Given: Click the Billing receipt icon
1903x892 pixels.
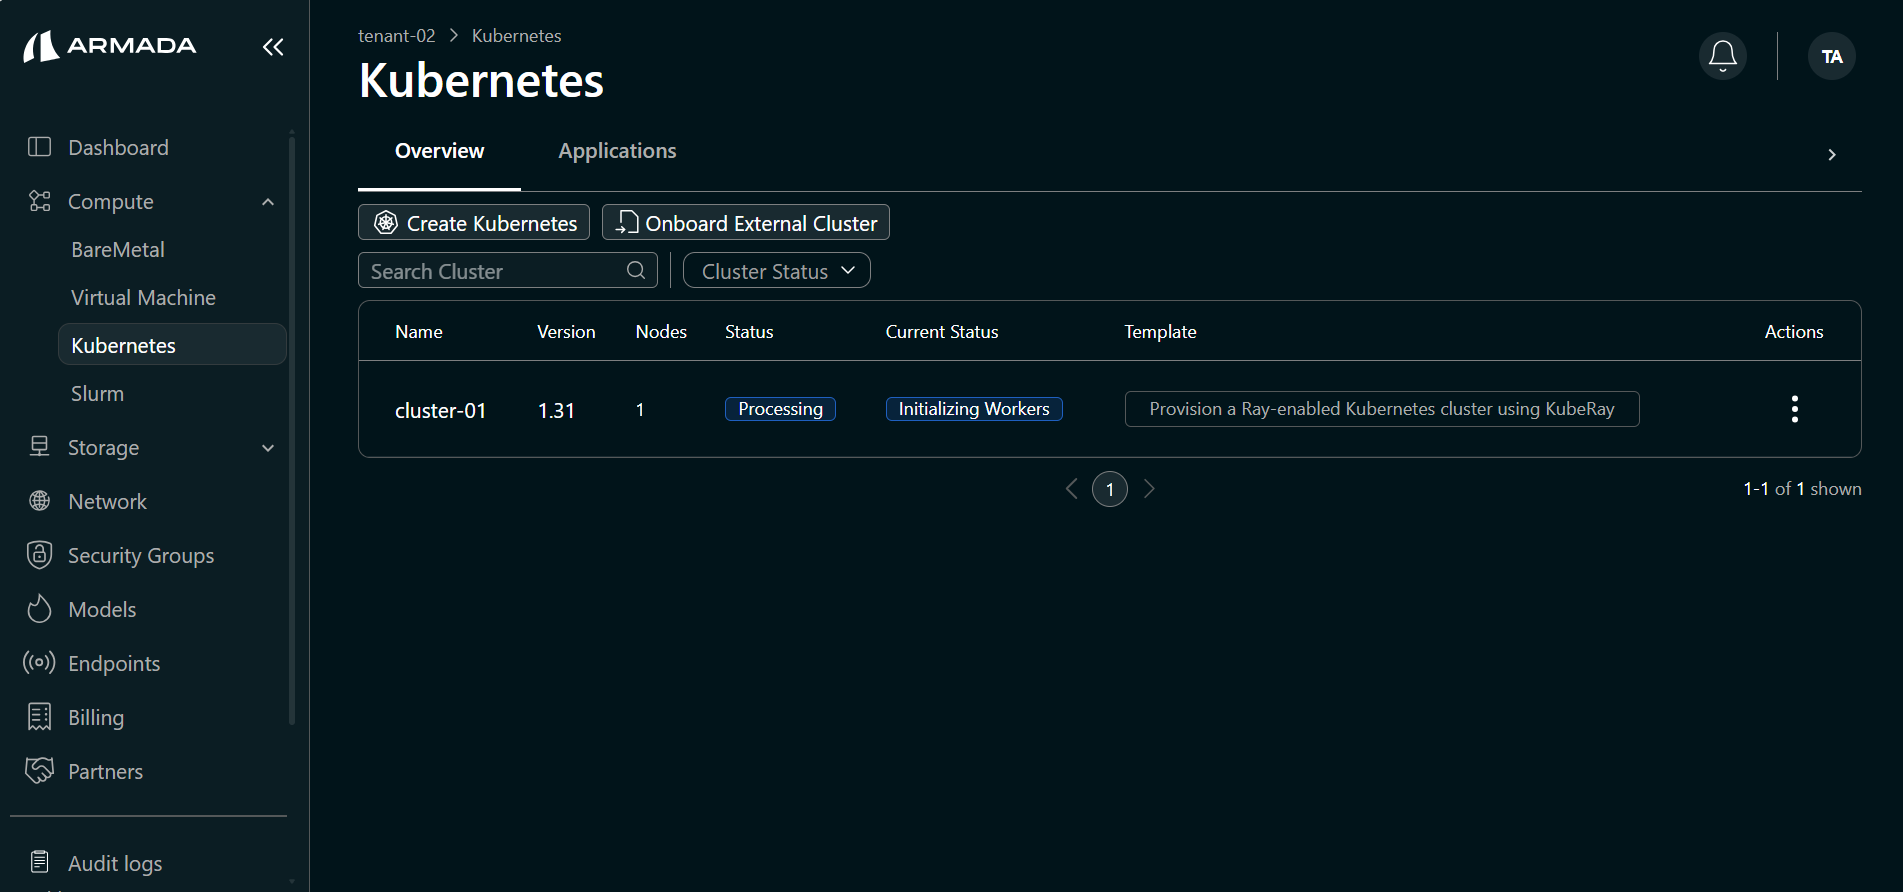Looking at the screenshot, I should 40,717.
